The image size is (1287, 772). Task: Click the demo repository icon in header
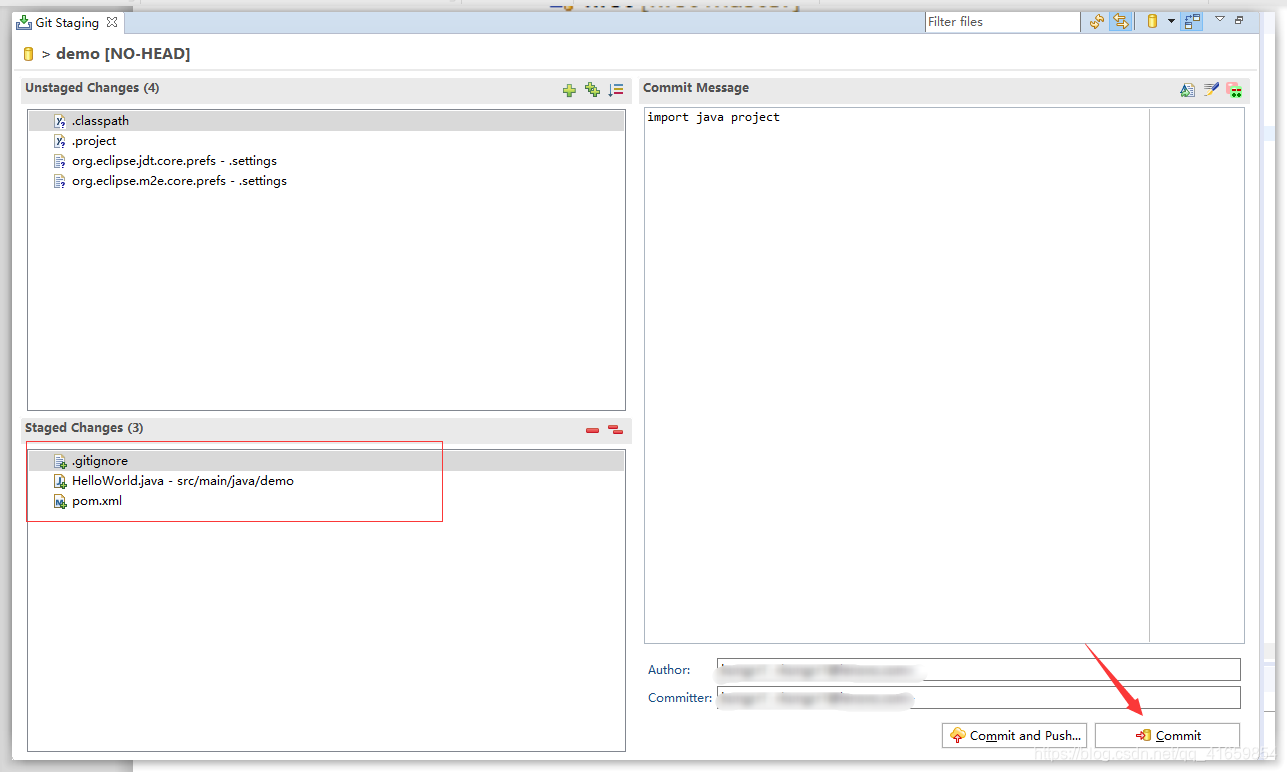tap(28, 54)
